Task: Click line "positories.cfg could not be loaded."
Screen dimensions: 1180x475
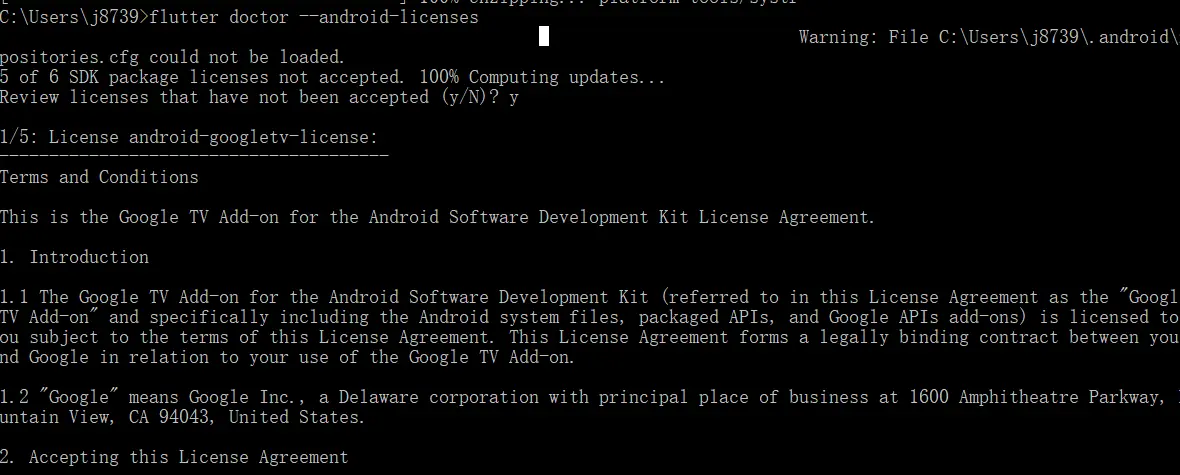Action: (x=172, y=57)
